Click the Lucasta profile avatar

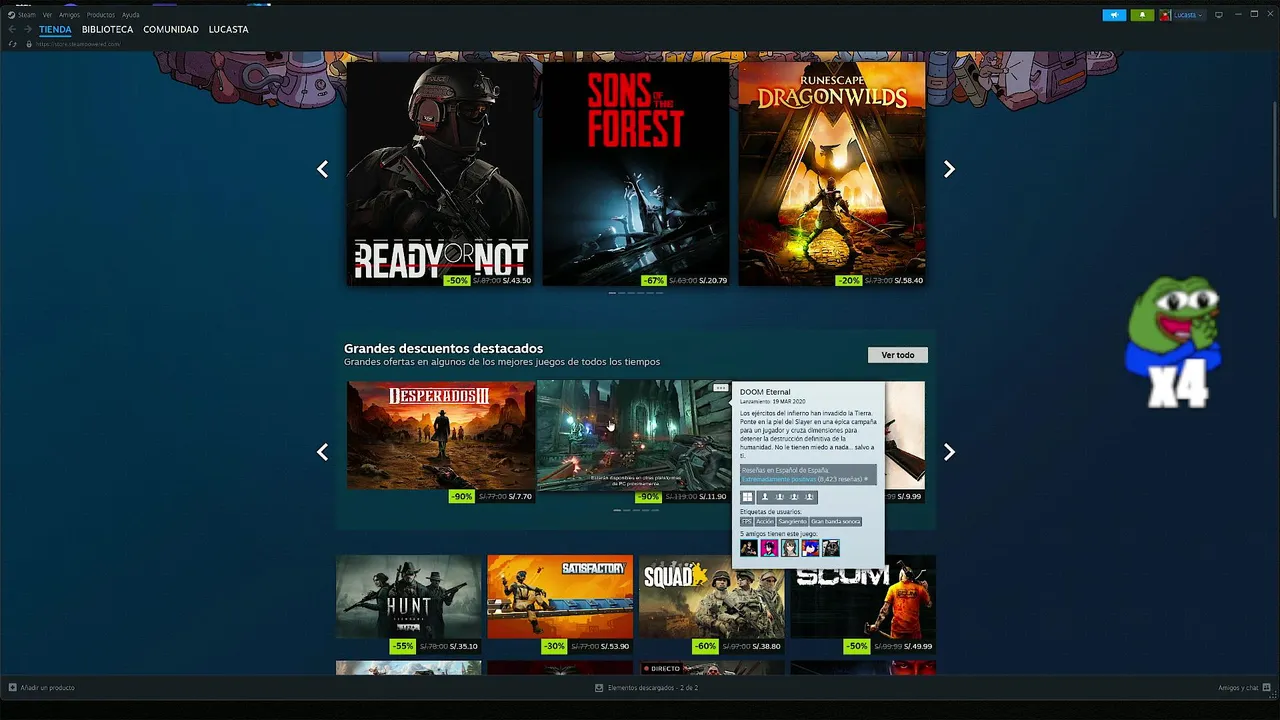pyautogui.click(x=1166, y=15)
